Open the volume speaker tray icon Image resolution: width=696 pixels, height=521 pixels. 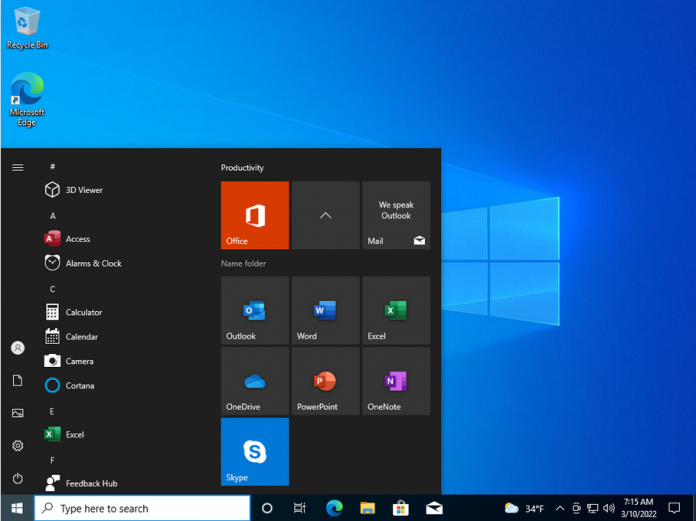pyautogui.click(x=609, y=508)
